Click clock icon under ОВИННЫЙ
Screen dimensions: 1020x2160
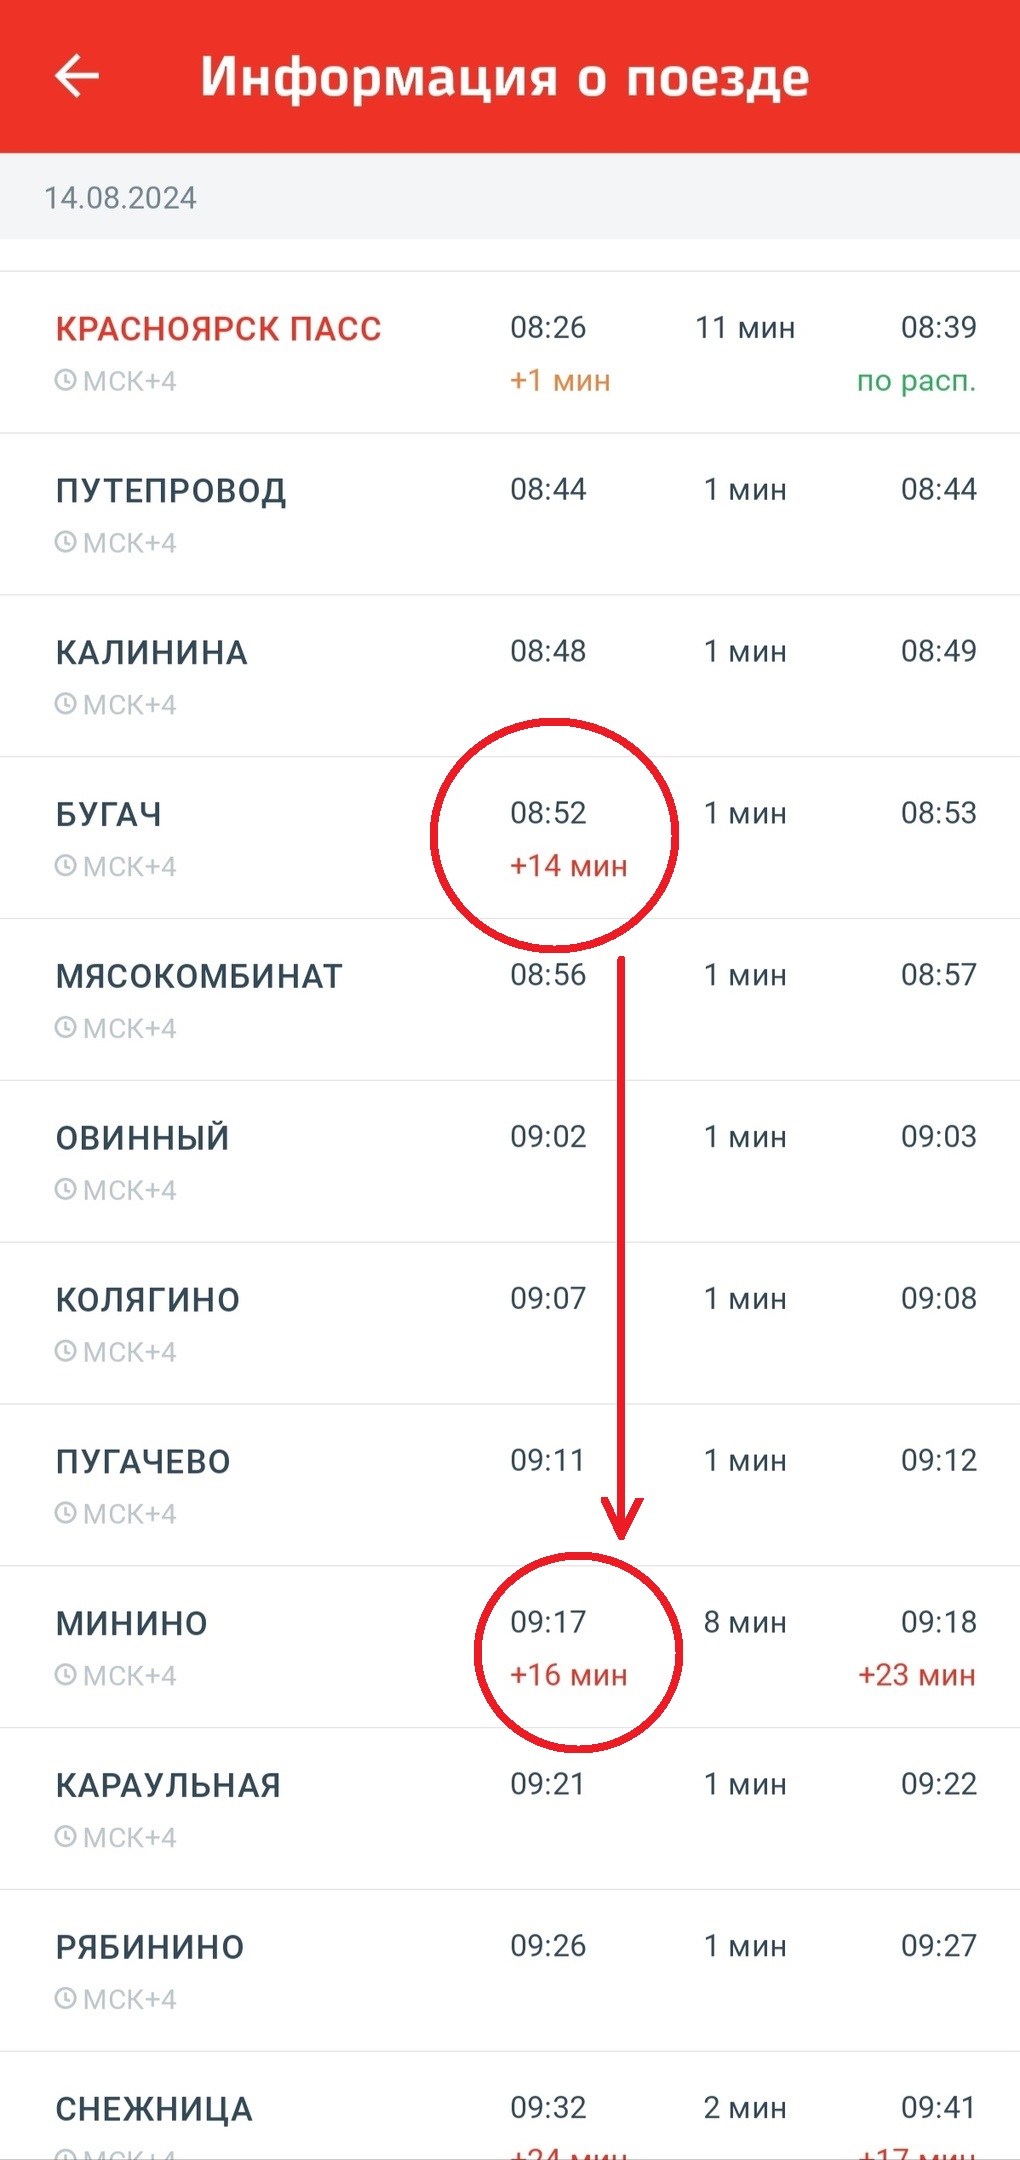(65, 1190)
